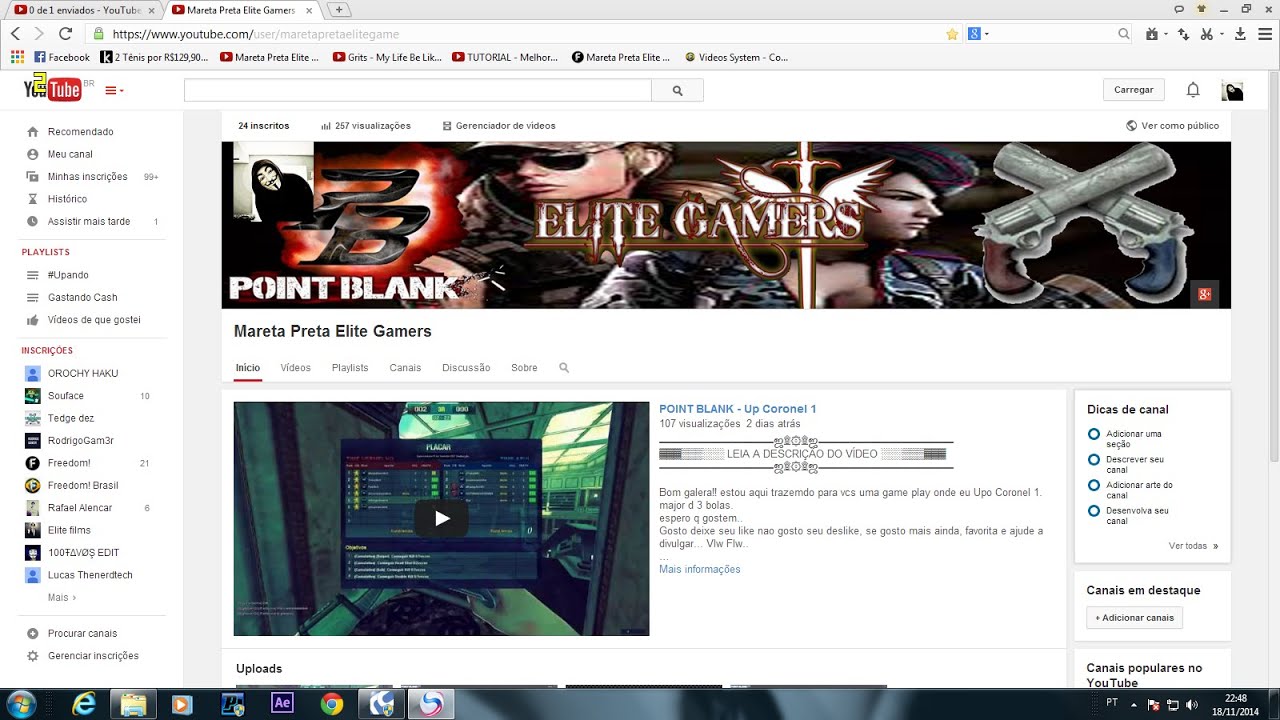This screenshot has width=1280, height=720.
Task: Open Windows Start menu
Action: coord(21,704)
